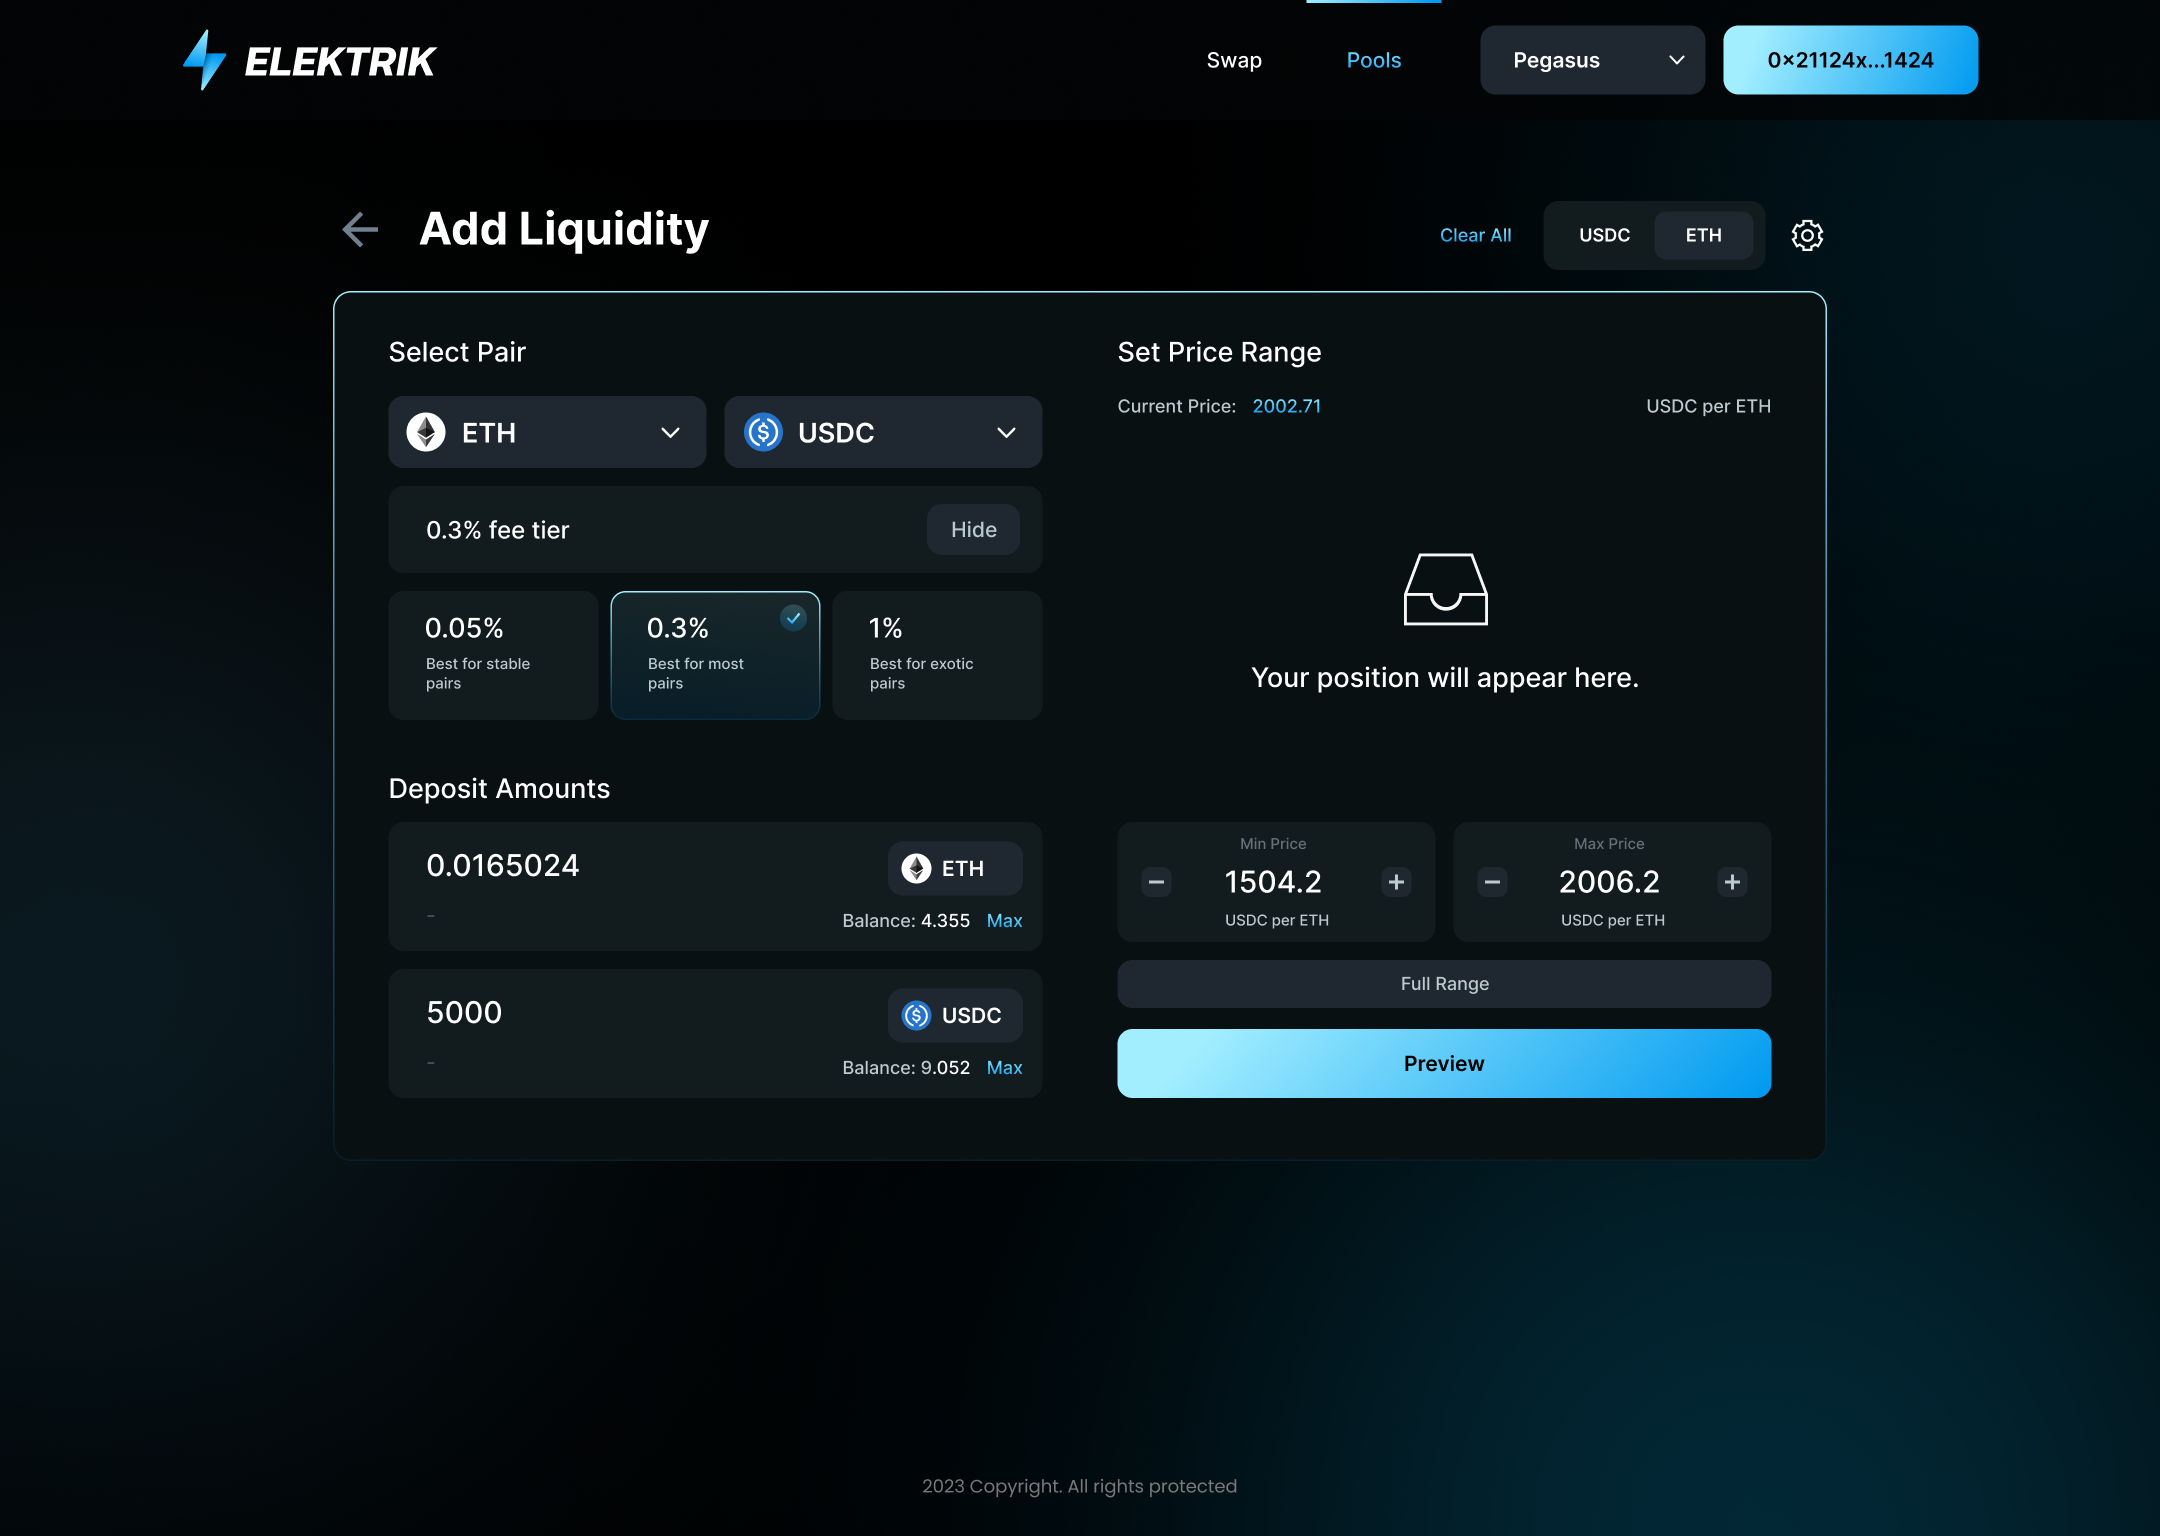Click the empty position inbox icon
This screenshot has width=2160, height=1536.
click(1445, 589)
